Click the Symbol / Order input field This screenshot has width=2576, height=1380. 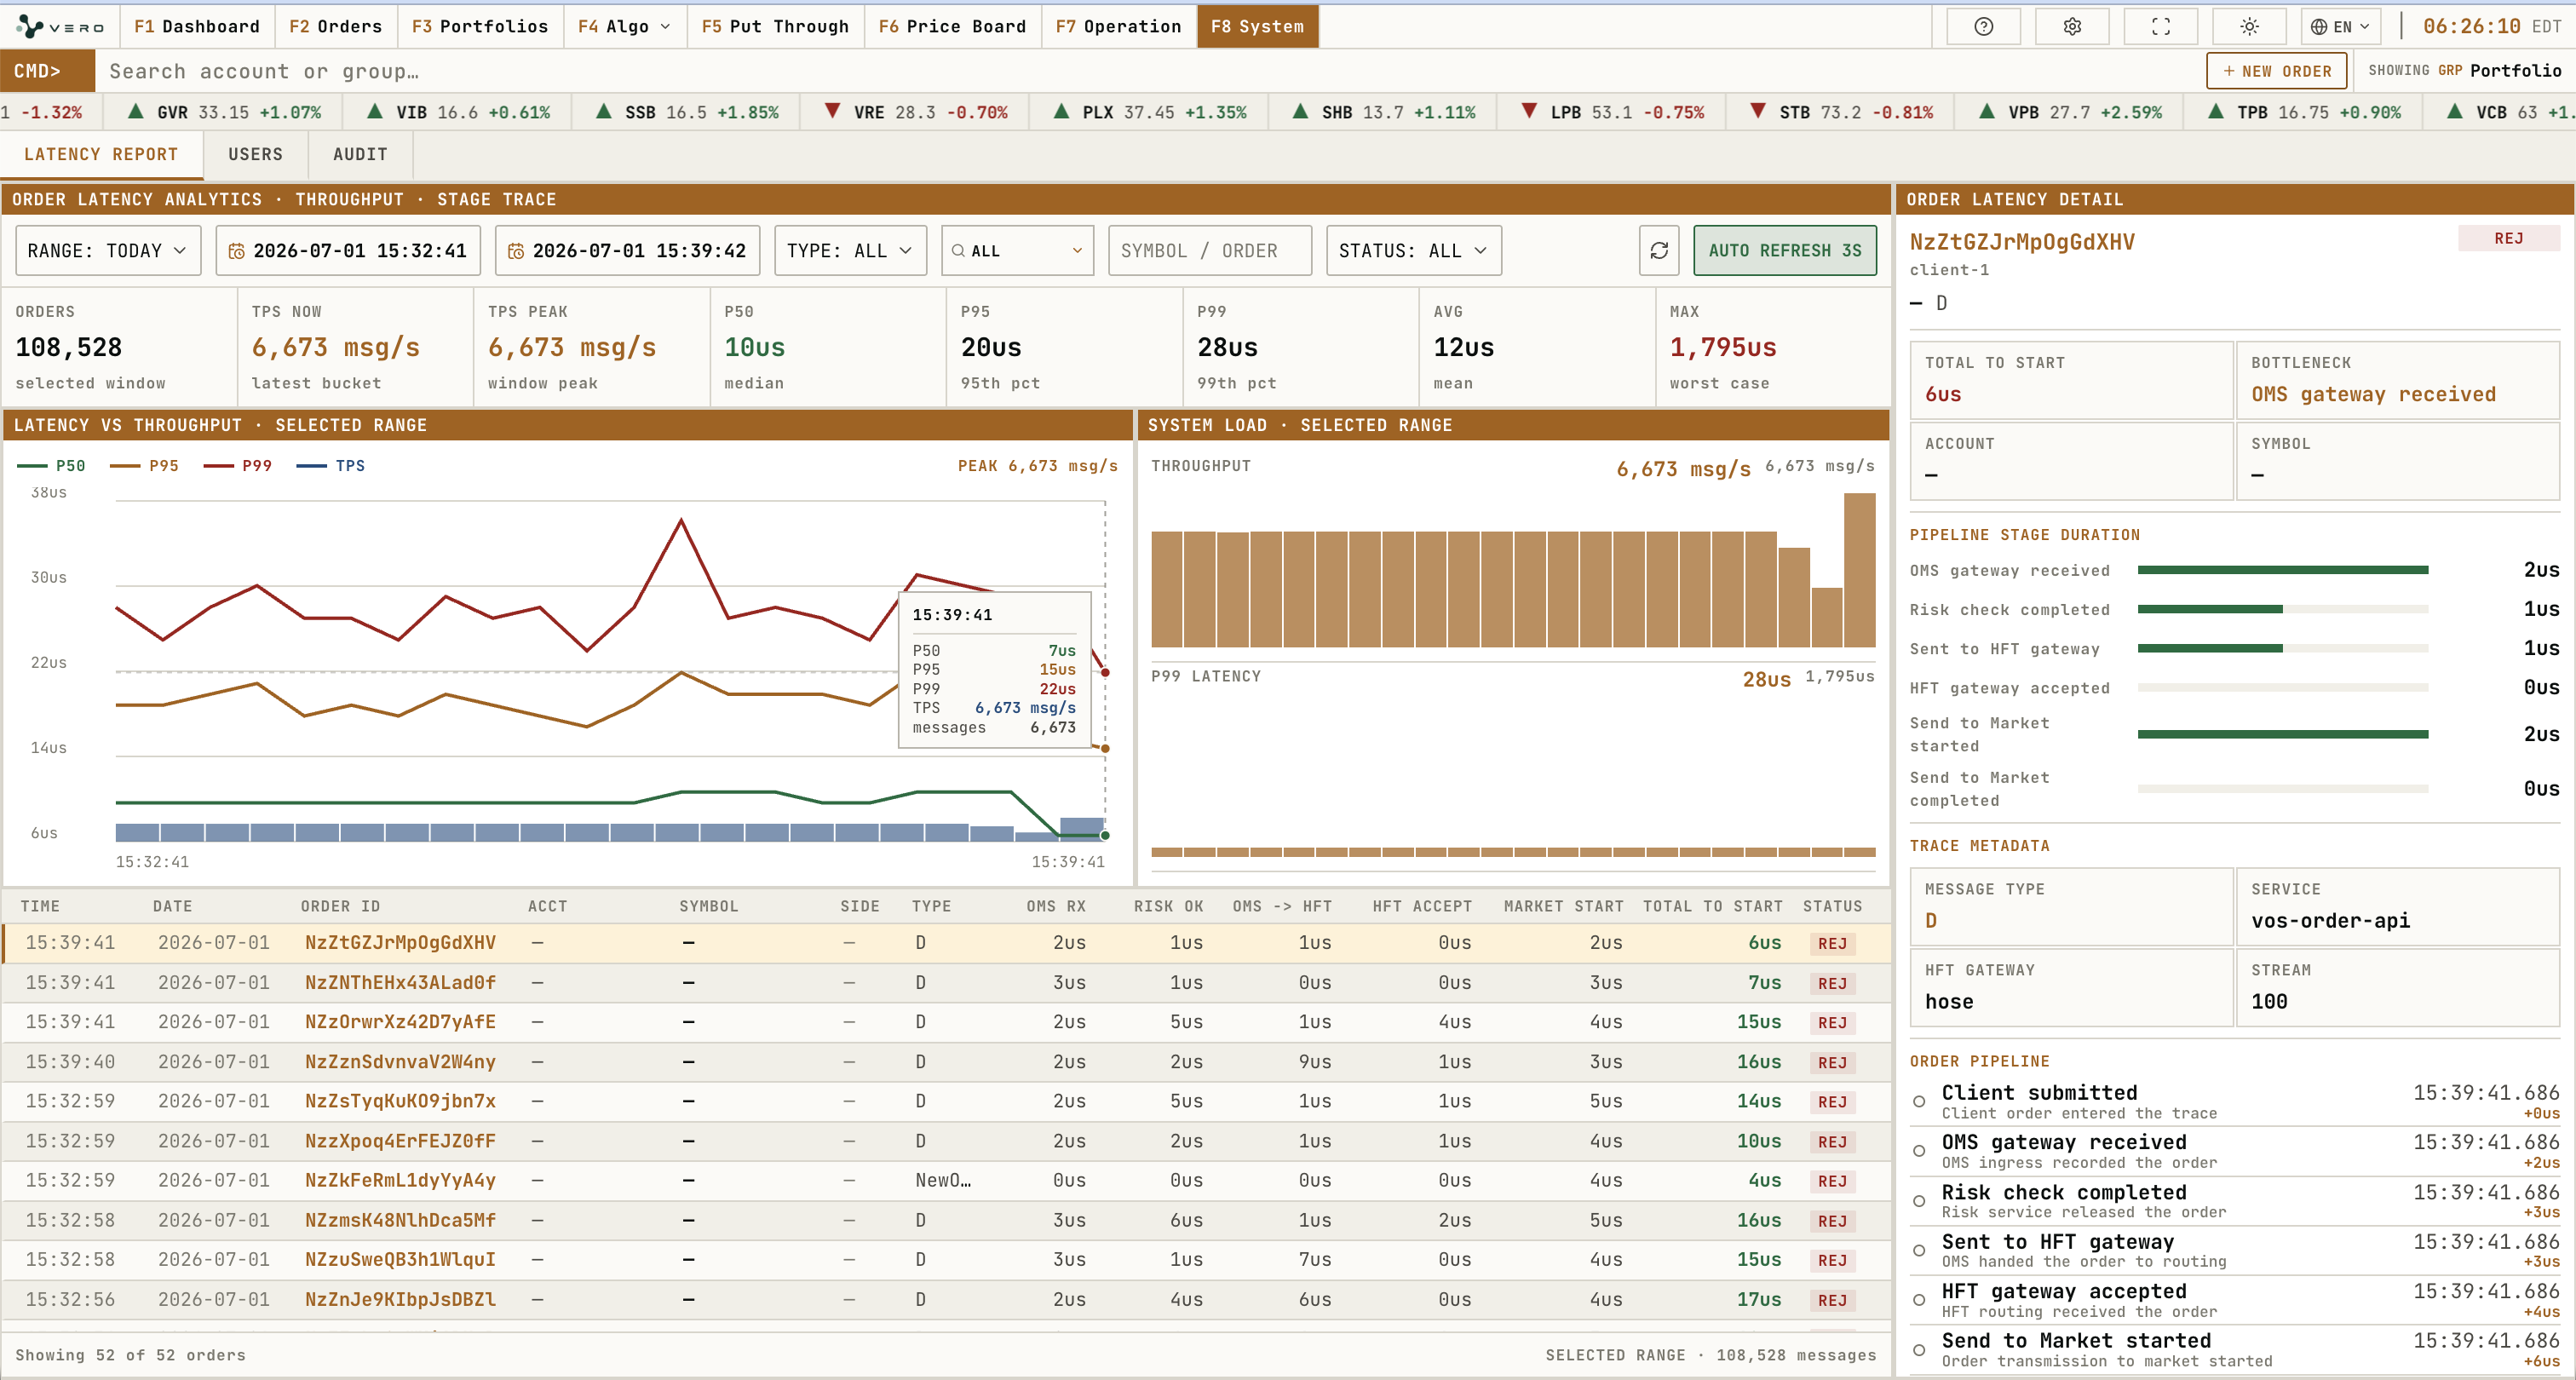point(1210,250)
